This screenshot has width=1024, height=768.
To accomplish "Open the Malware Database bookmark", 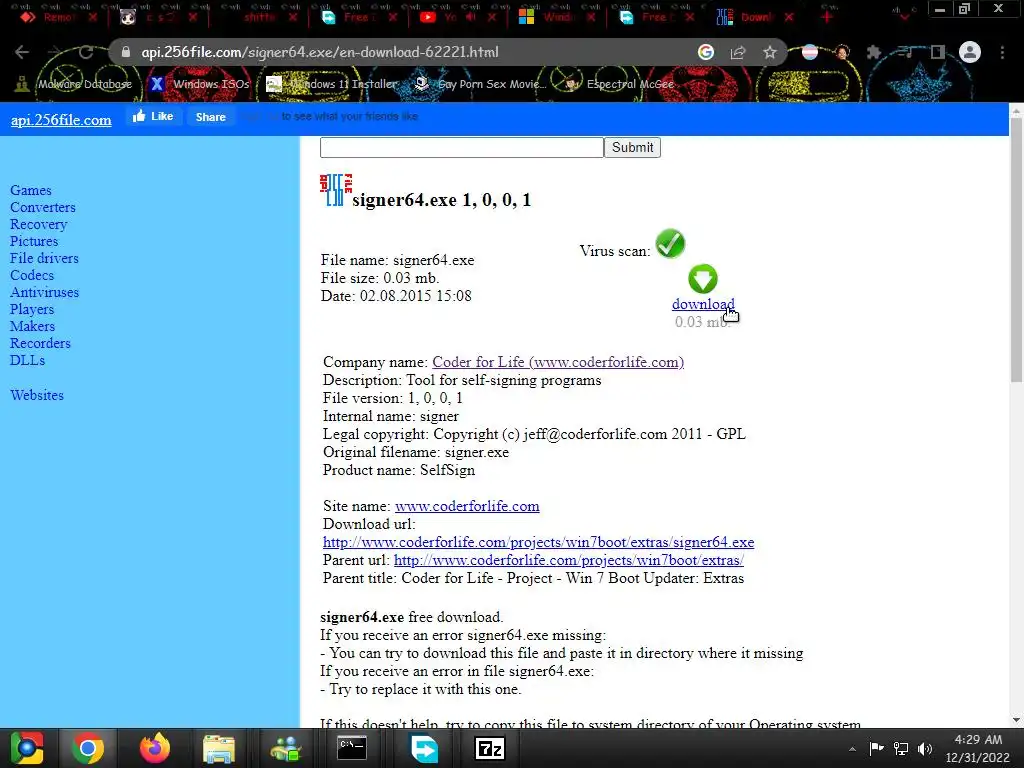I will tap(74, 84).
